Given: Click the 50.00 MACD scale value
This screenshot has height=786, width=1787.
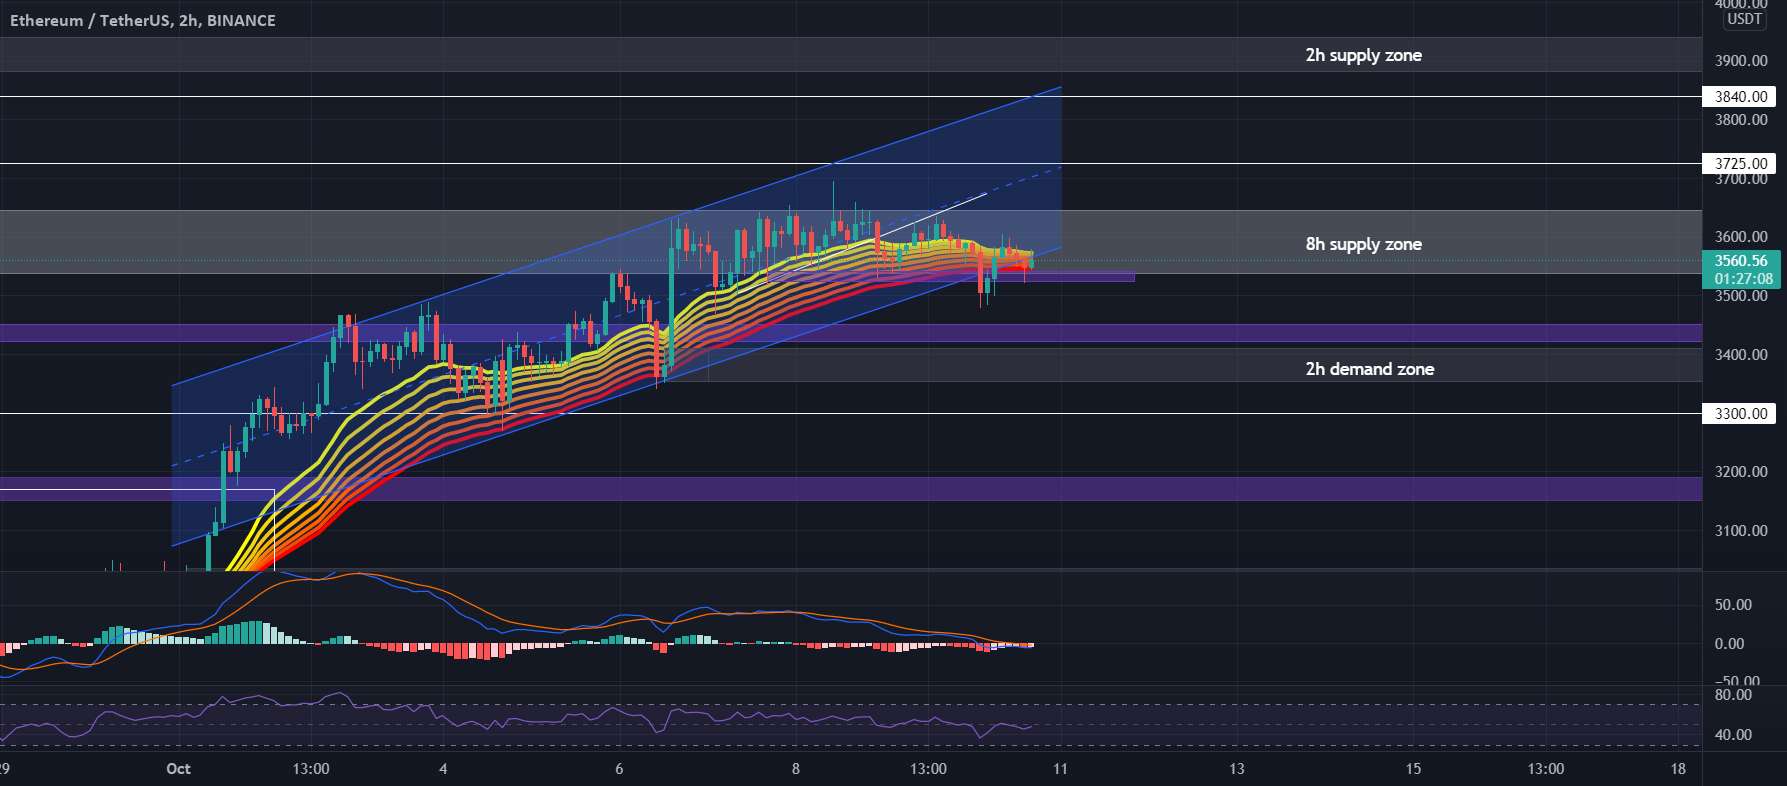Looking at the screenshot, I should (1733, 605).
